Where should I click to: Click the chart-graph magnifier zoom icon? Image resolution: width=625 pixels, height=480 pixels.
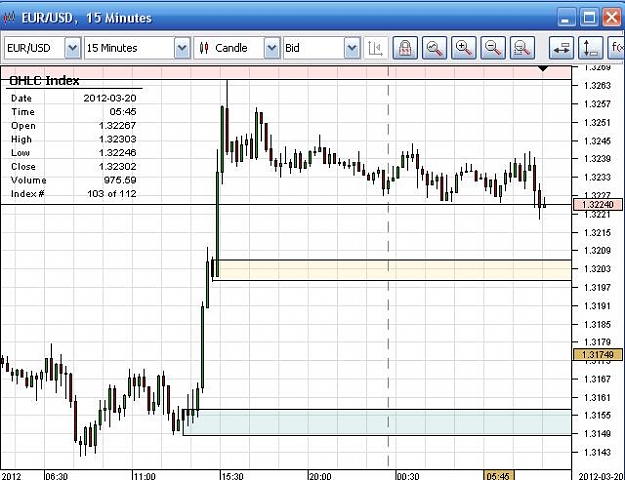pyautogui.click(x=434, y=48)
